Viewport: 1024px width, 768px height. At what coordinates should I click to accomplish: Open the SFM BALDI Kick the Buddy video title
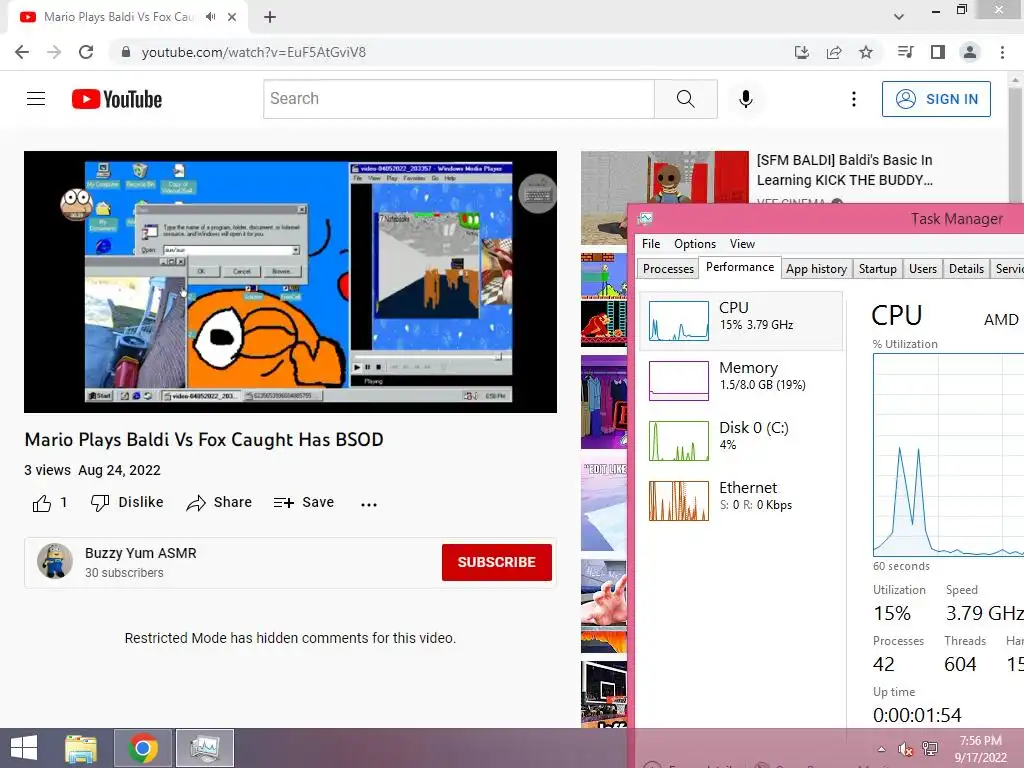click(x=844, y=170)
